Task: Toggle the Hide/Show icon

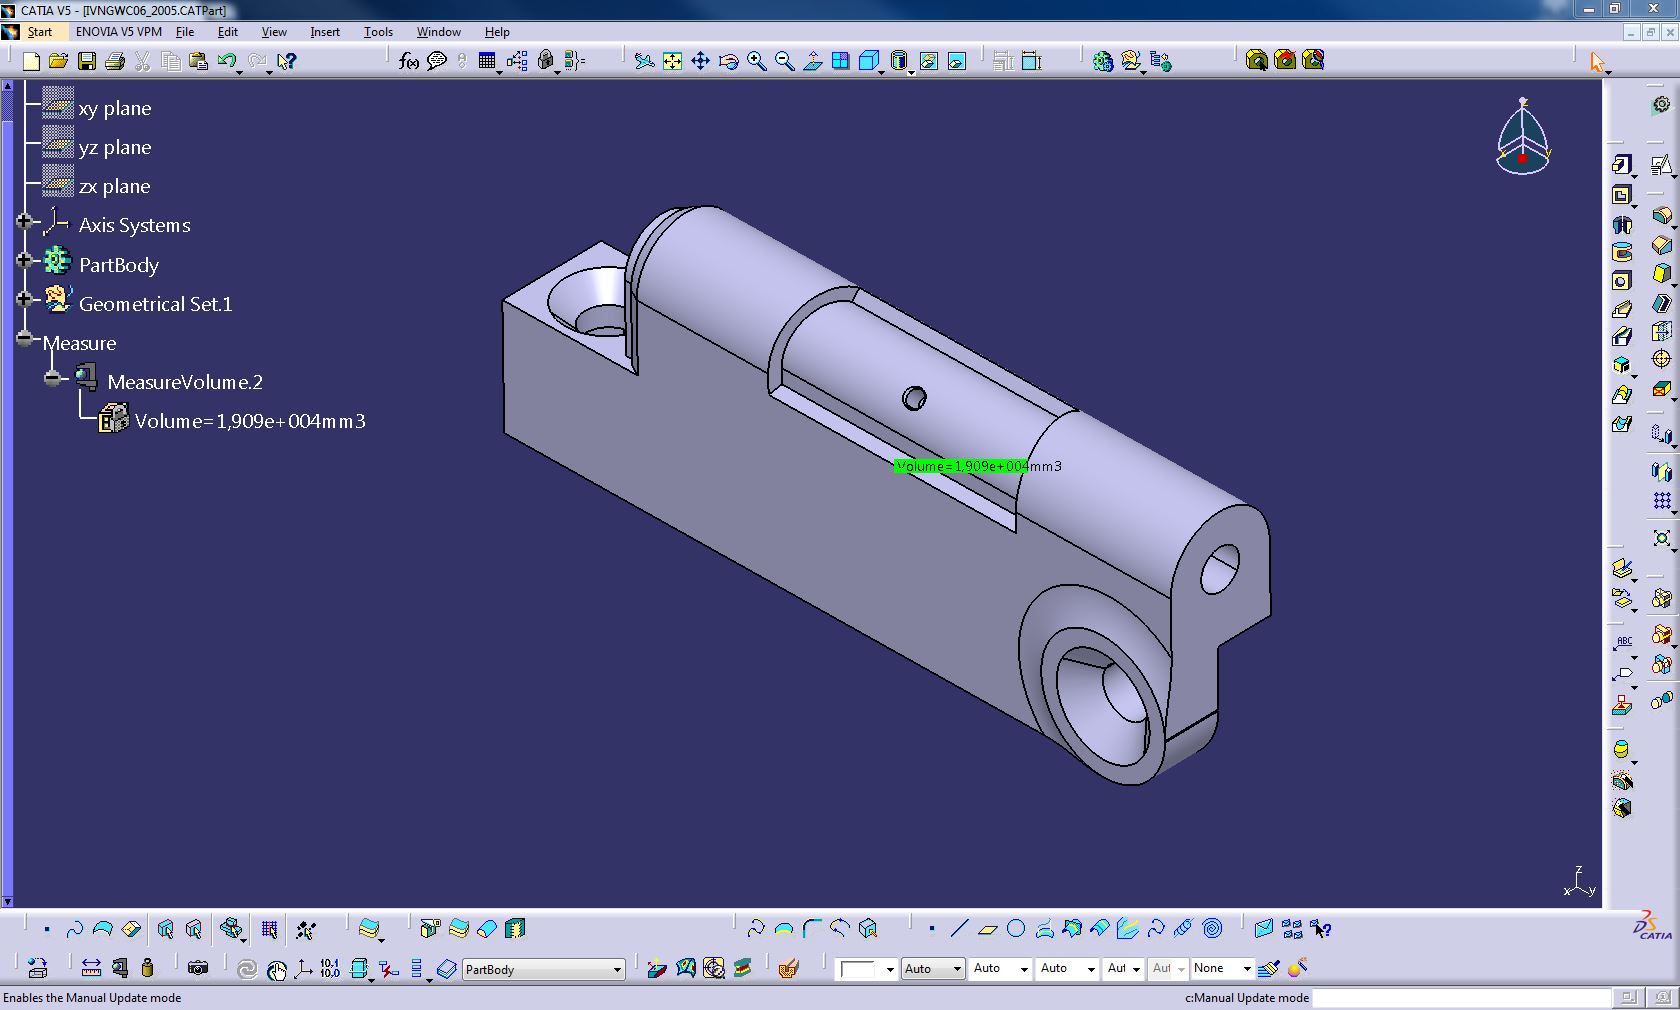Action: pyautogui.click(x=929, y=61)
